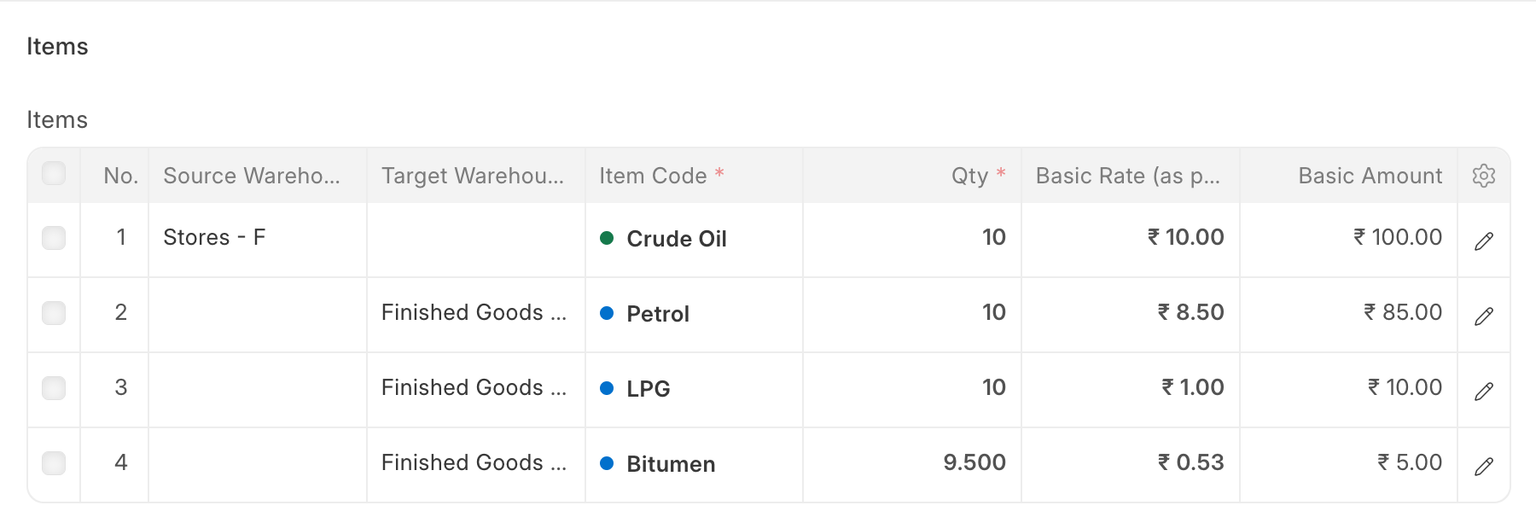Edit the Petrol row with pencil
The height and width of the screenshot is (522, 1536).
(1484, 315)
